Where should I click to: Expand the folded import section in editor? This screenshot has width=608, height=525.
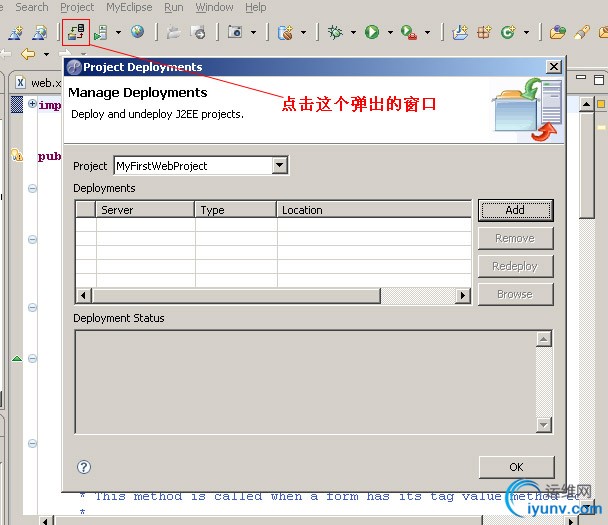[x=32, y=104]
